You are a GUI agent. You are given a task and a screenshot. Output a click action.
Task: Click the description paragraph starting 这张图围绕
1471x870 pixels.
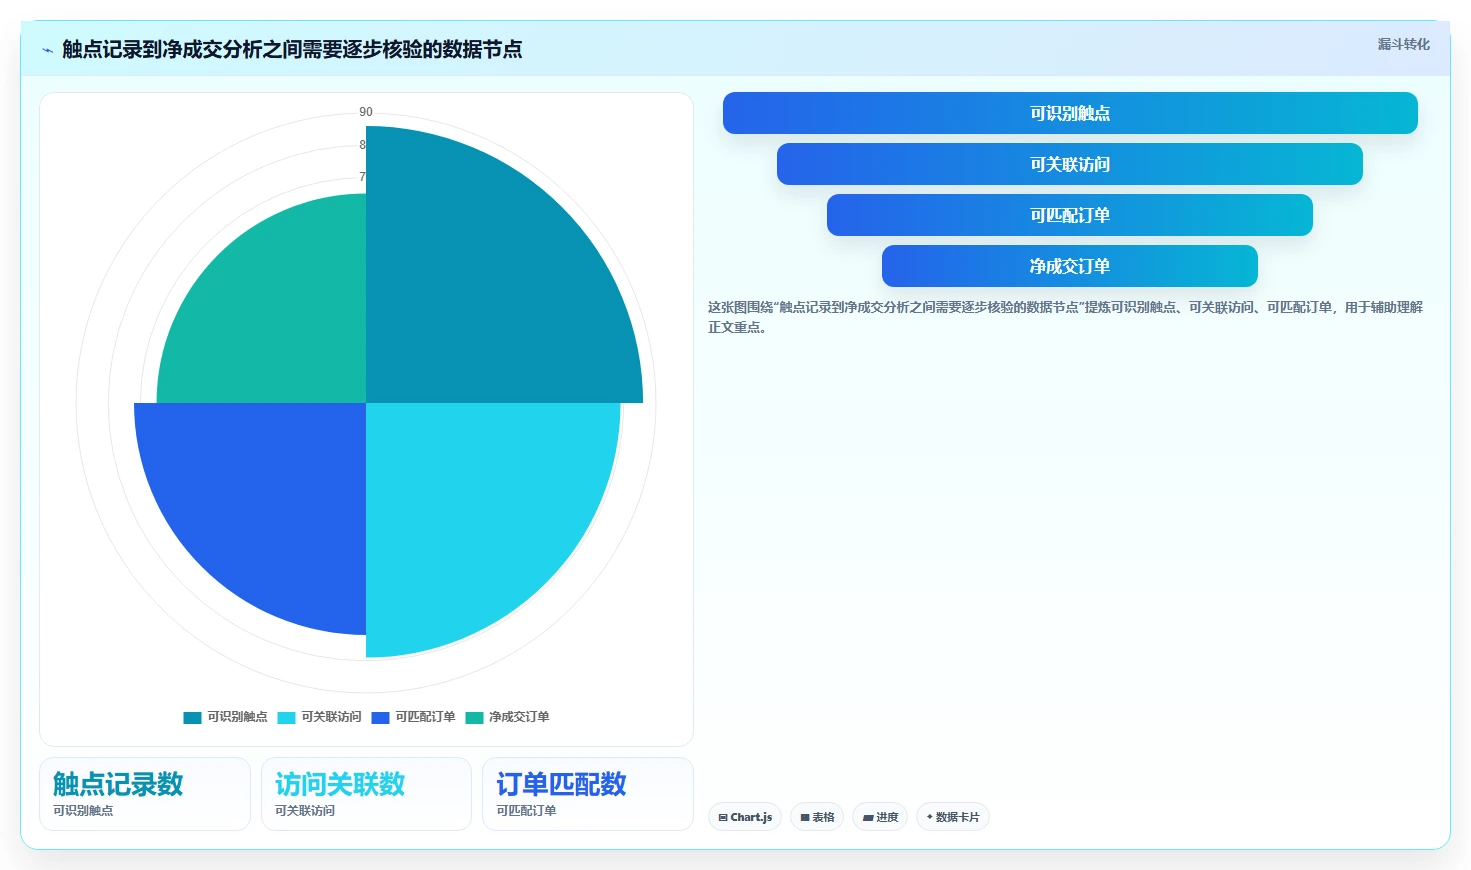[x=1065, y=317]
